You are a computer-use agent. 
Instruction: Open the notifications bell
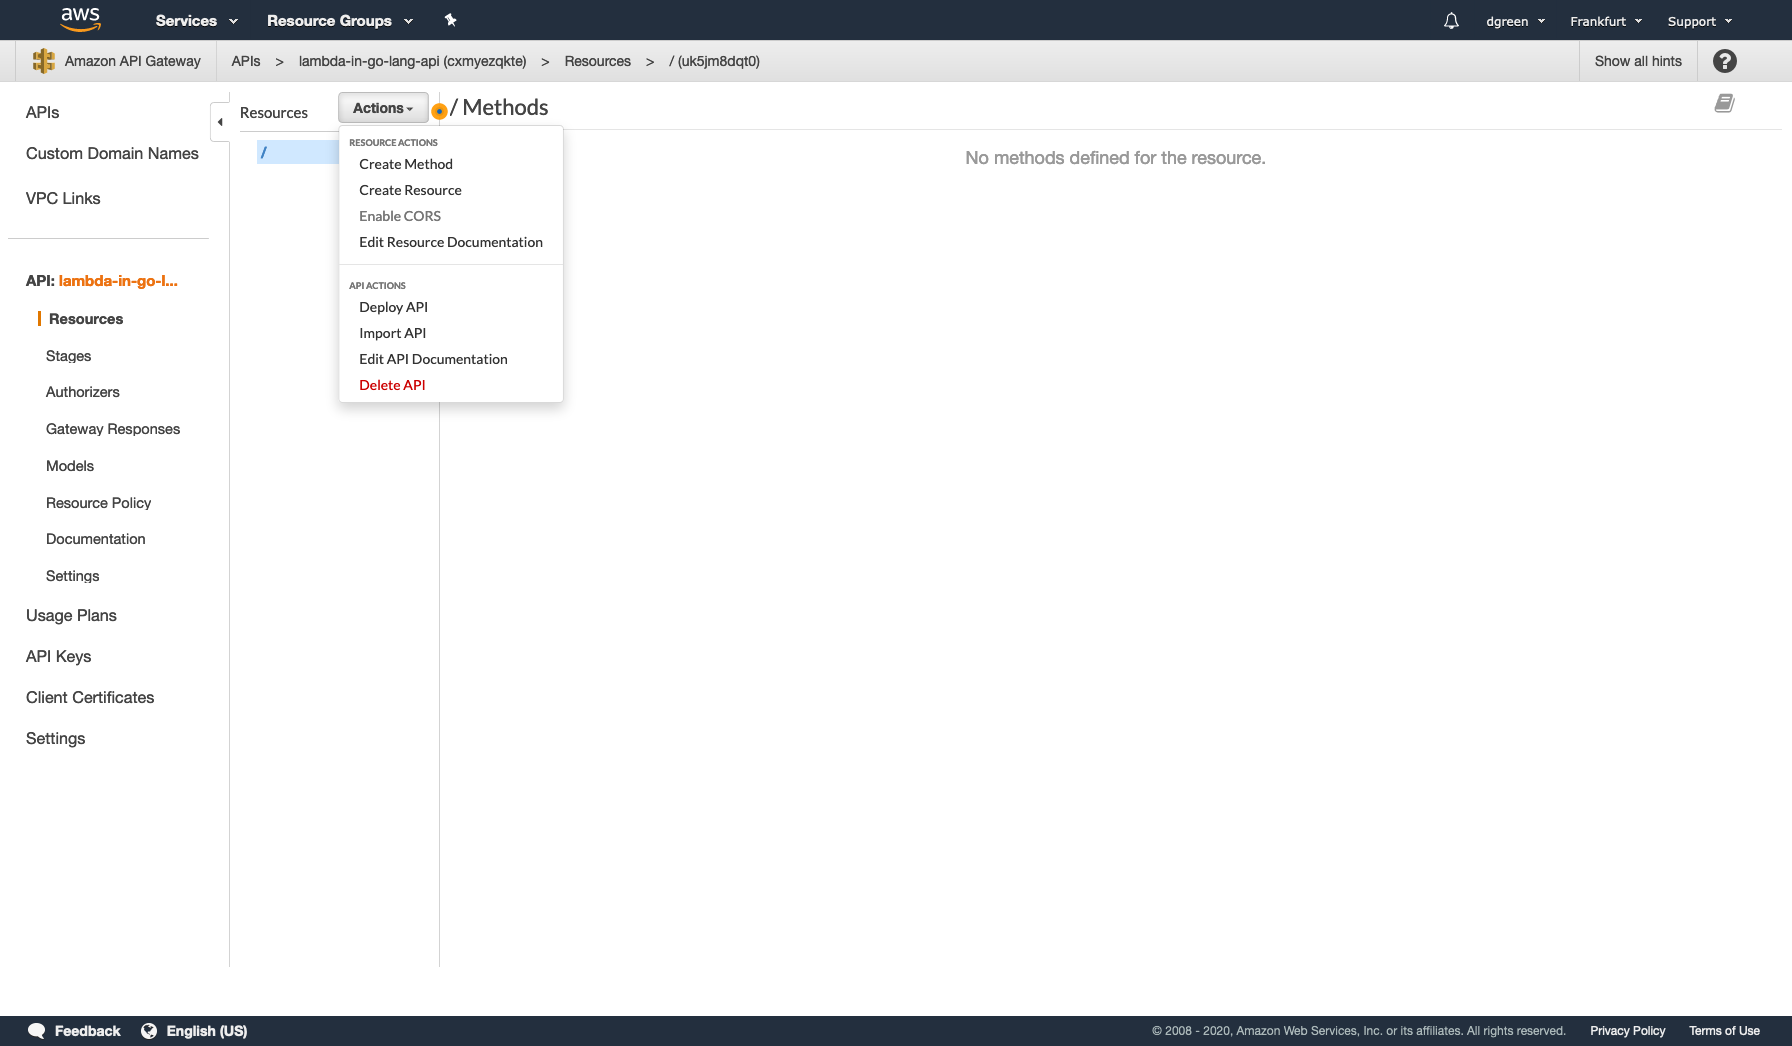pyautogui.click(x=1451, y=21)
